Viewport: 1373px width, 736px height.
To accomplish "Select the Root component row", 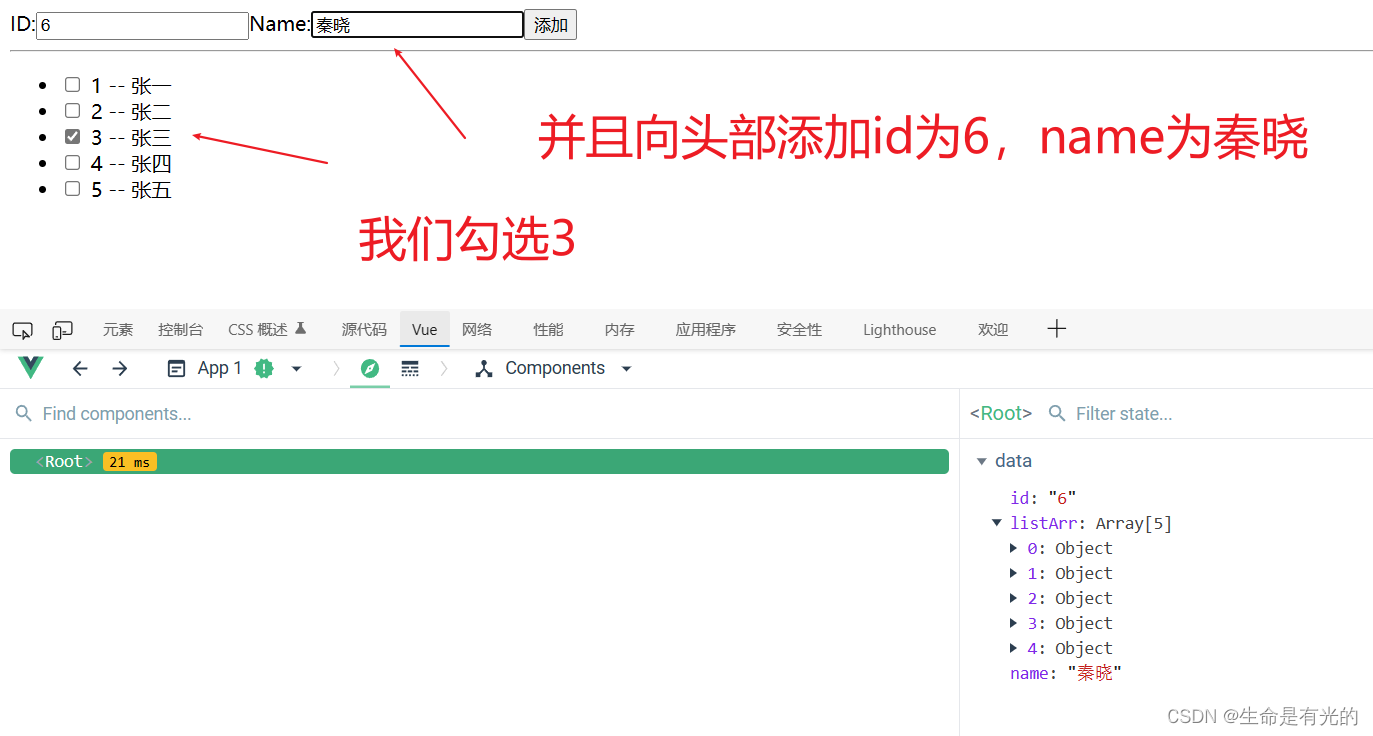I will [479, 462].
